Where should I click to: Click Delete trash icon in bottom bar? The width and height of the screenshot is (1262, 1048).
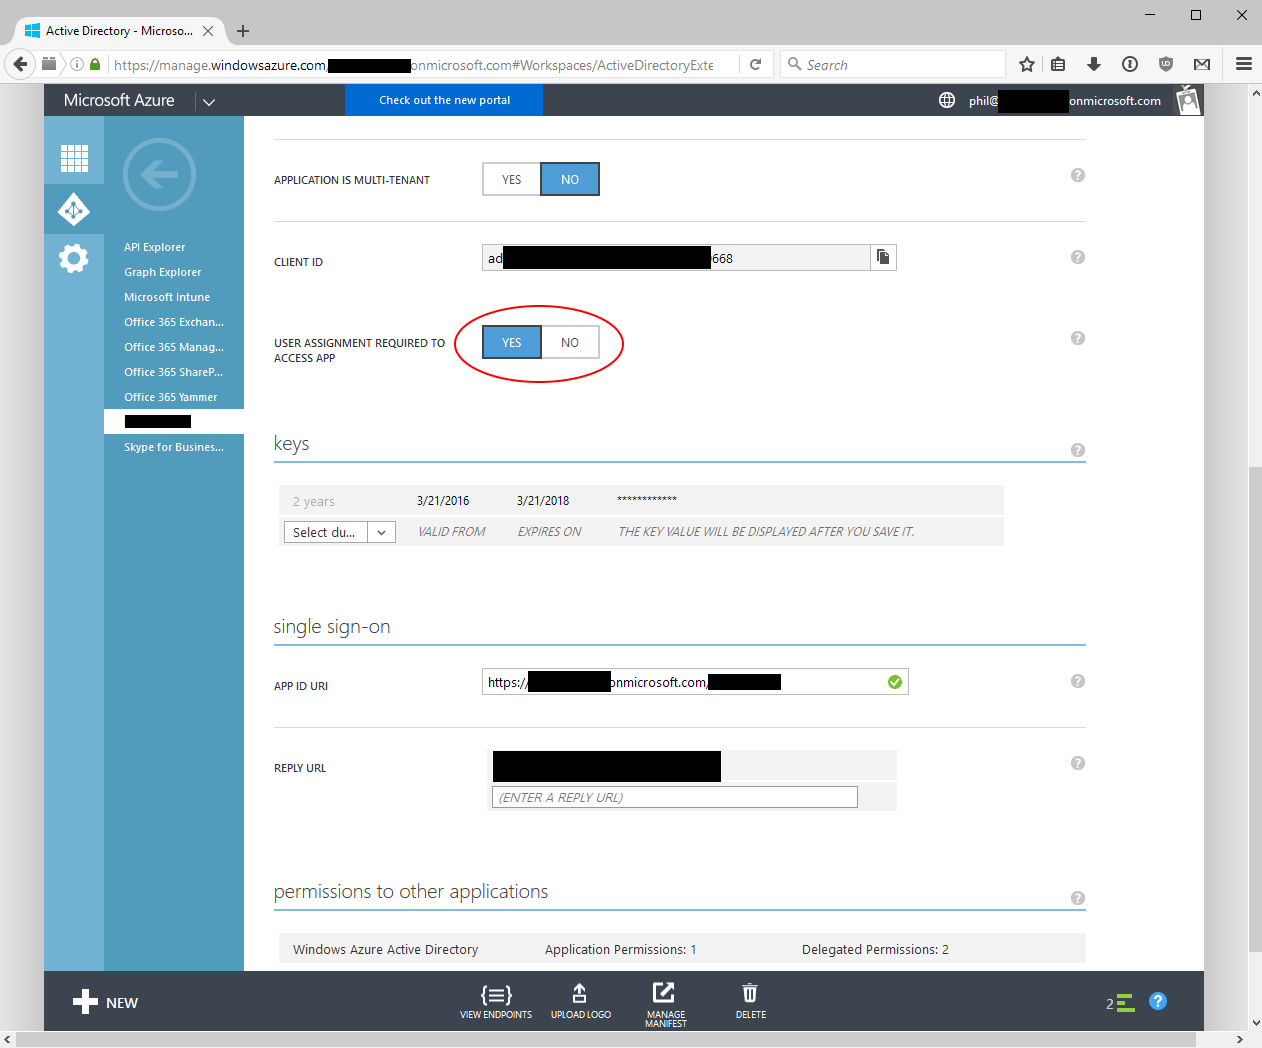(750, 1001)
